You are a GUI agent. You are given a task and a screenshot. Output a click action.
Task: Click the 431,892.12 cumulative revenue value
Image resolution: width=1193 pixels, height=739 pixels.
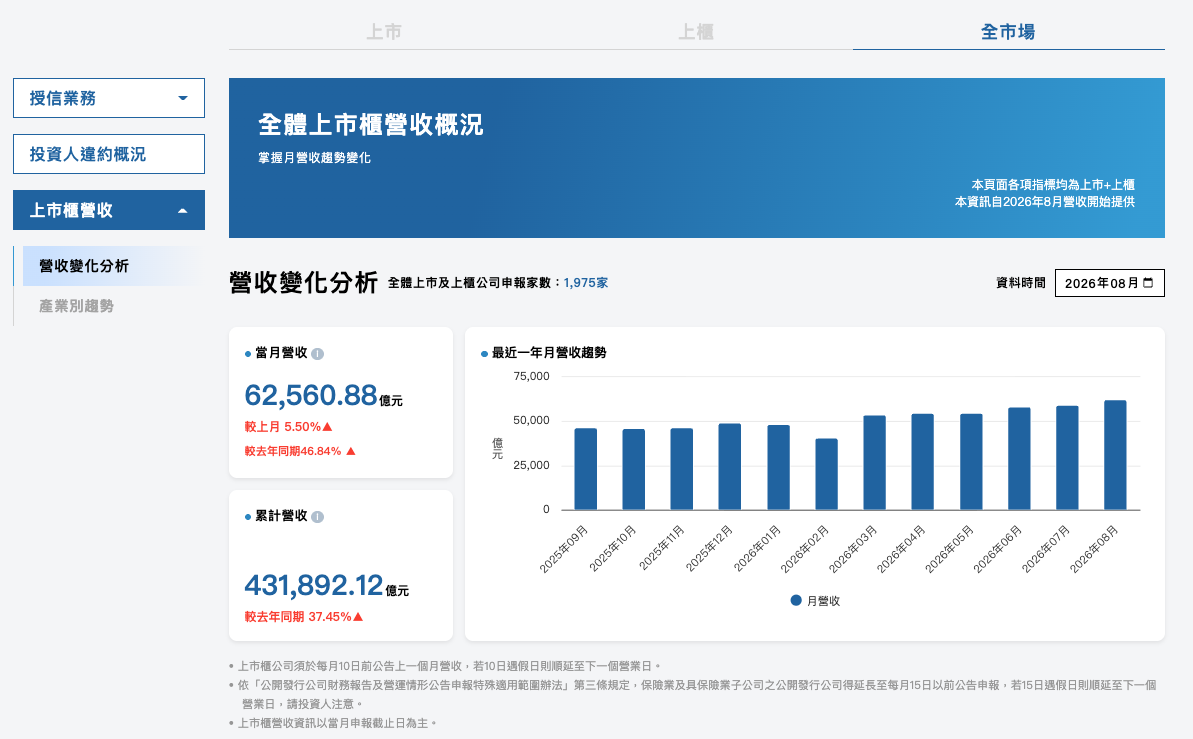point(313,585)
